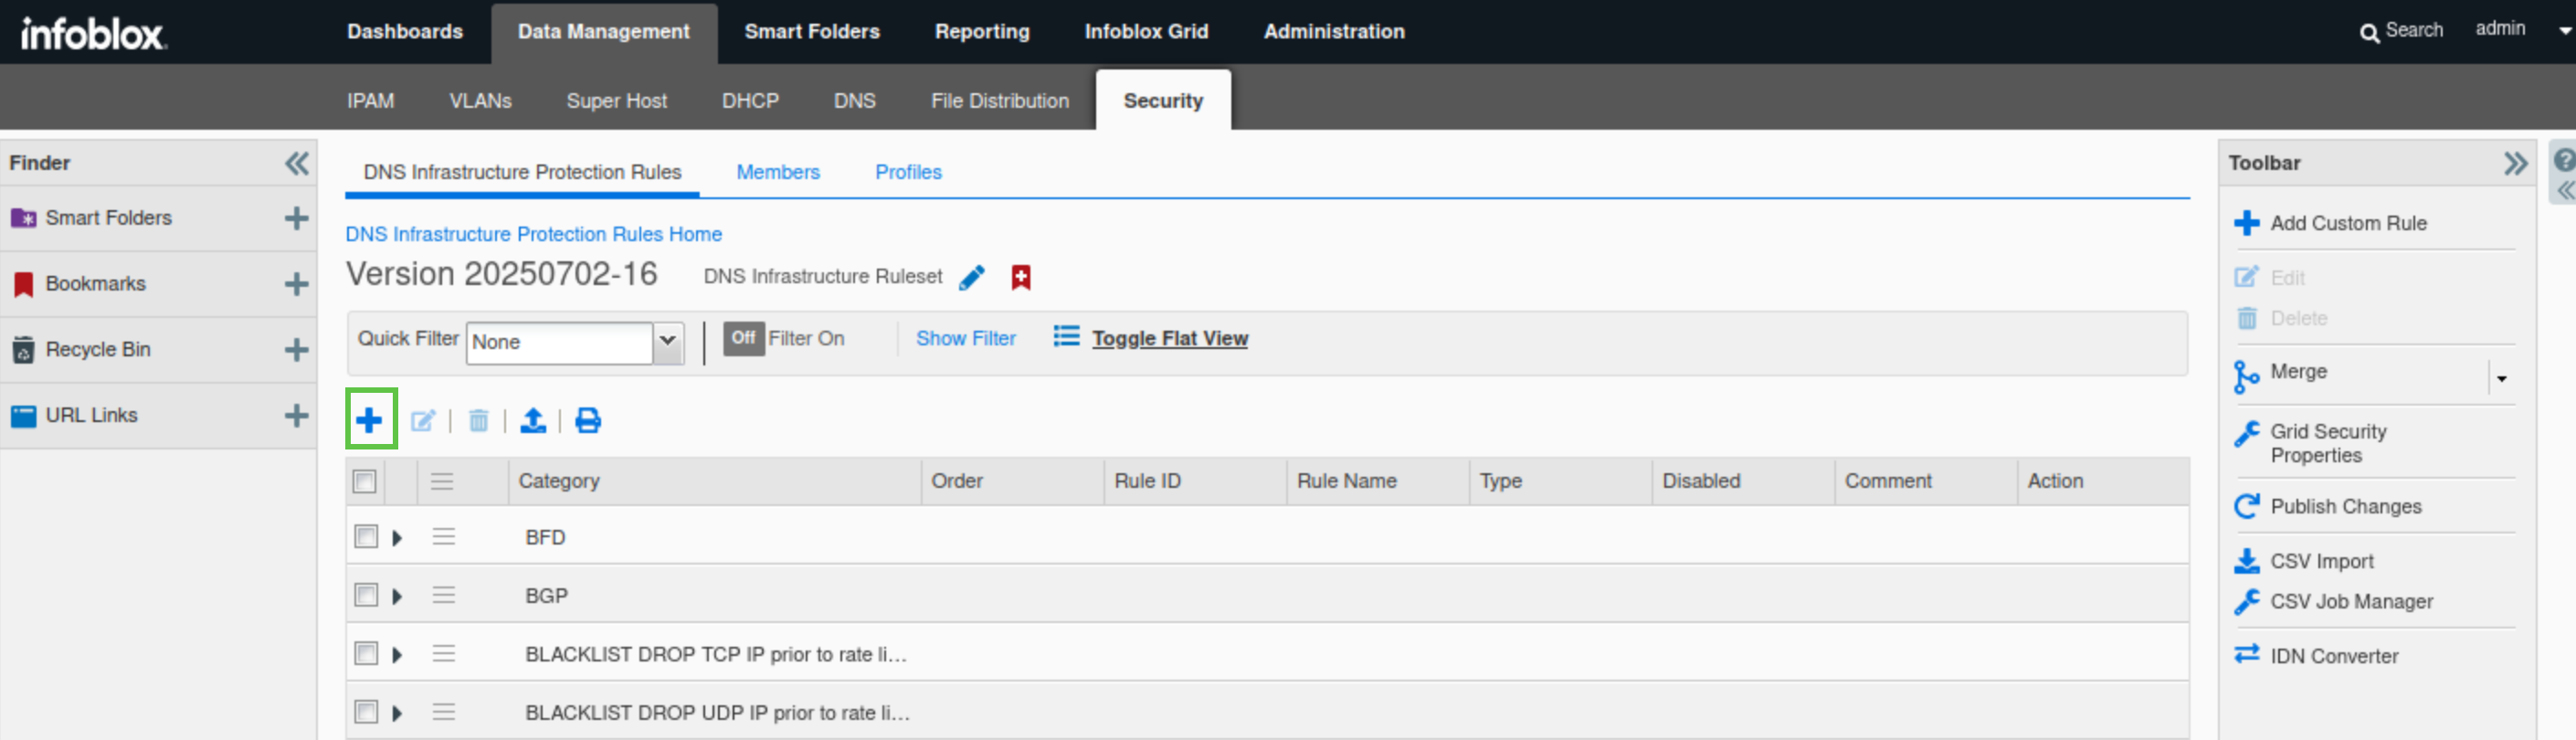Expand the BLACKLIST DROP TCP category
The image size is (2576, 740).
(x=397, y=655)
